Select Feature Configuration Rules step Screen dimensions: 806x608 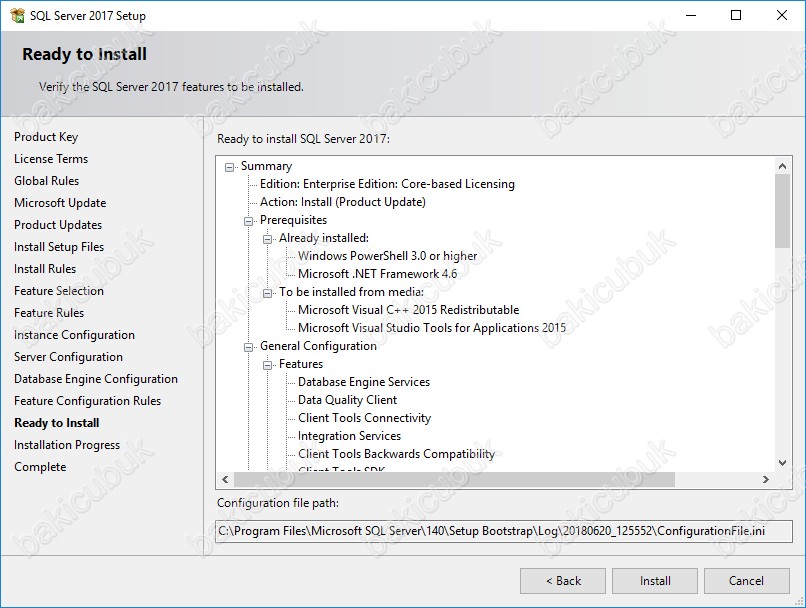87,401
